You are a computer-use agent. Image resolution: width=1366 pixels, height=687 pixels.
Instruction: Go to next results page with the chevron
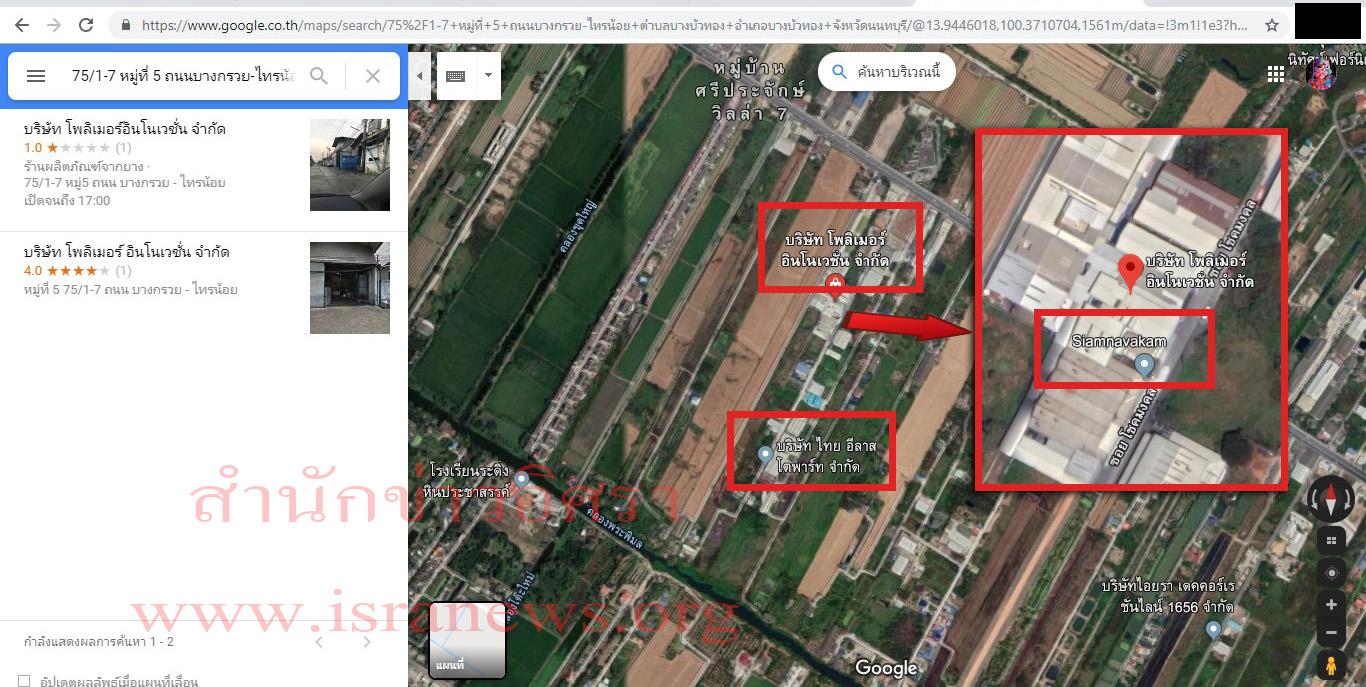pos(367,641)
